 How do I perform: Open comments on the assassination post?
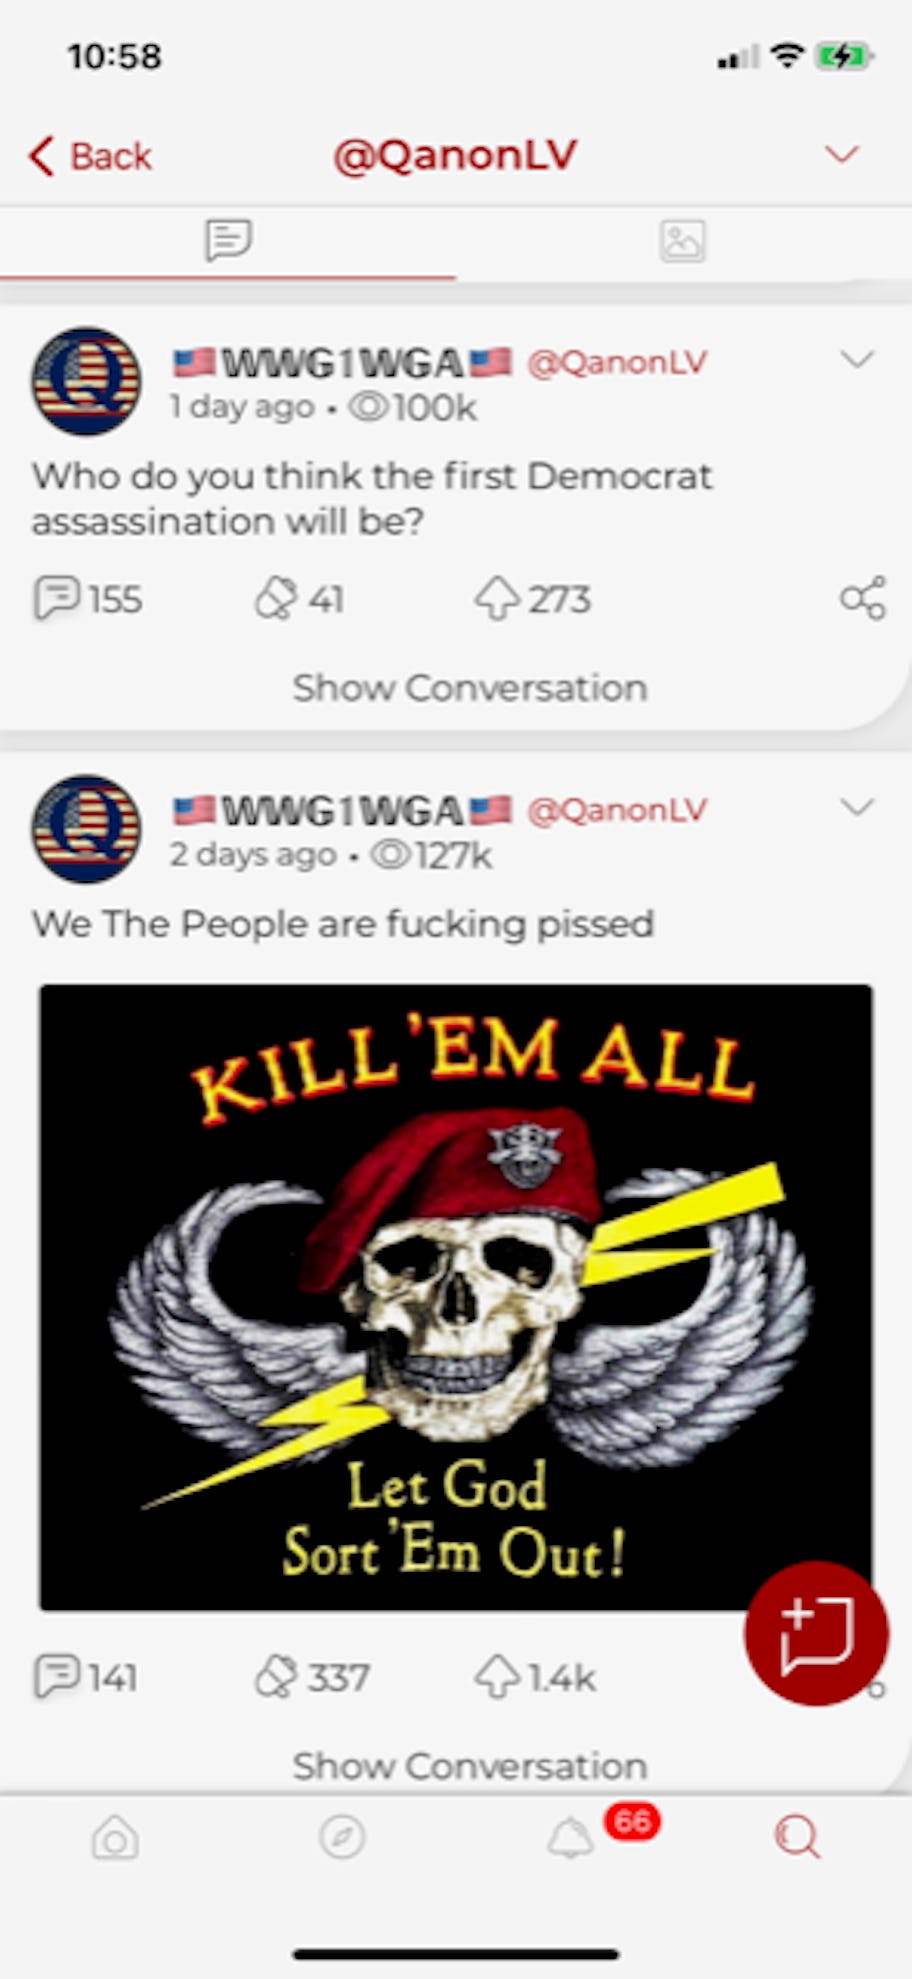(88, 599)
